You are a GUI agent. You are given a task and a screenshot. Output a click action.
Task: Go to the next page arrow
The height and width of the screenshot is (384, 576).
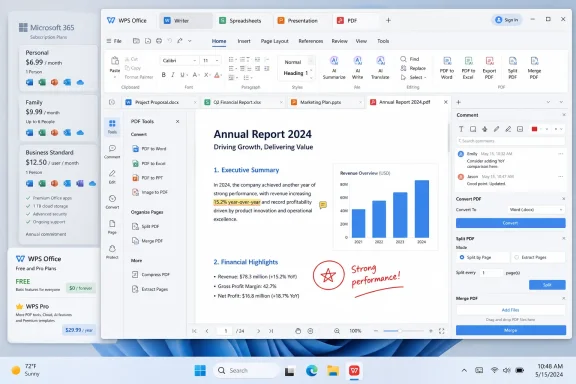pos(259,331)
